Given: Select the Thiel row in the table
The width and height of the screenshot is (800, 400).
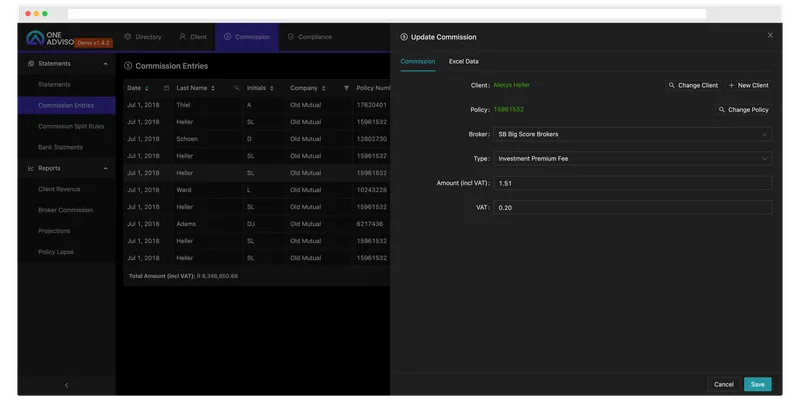Looking at the screenshot, I should tap(257, 105).
